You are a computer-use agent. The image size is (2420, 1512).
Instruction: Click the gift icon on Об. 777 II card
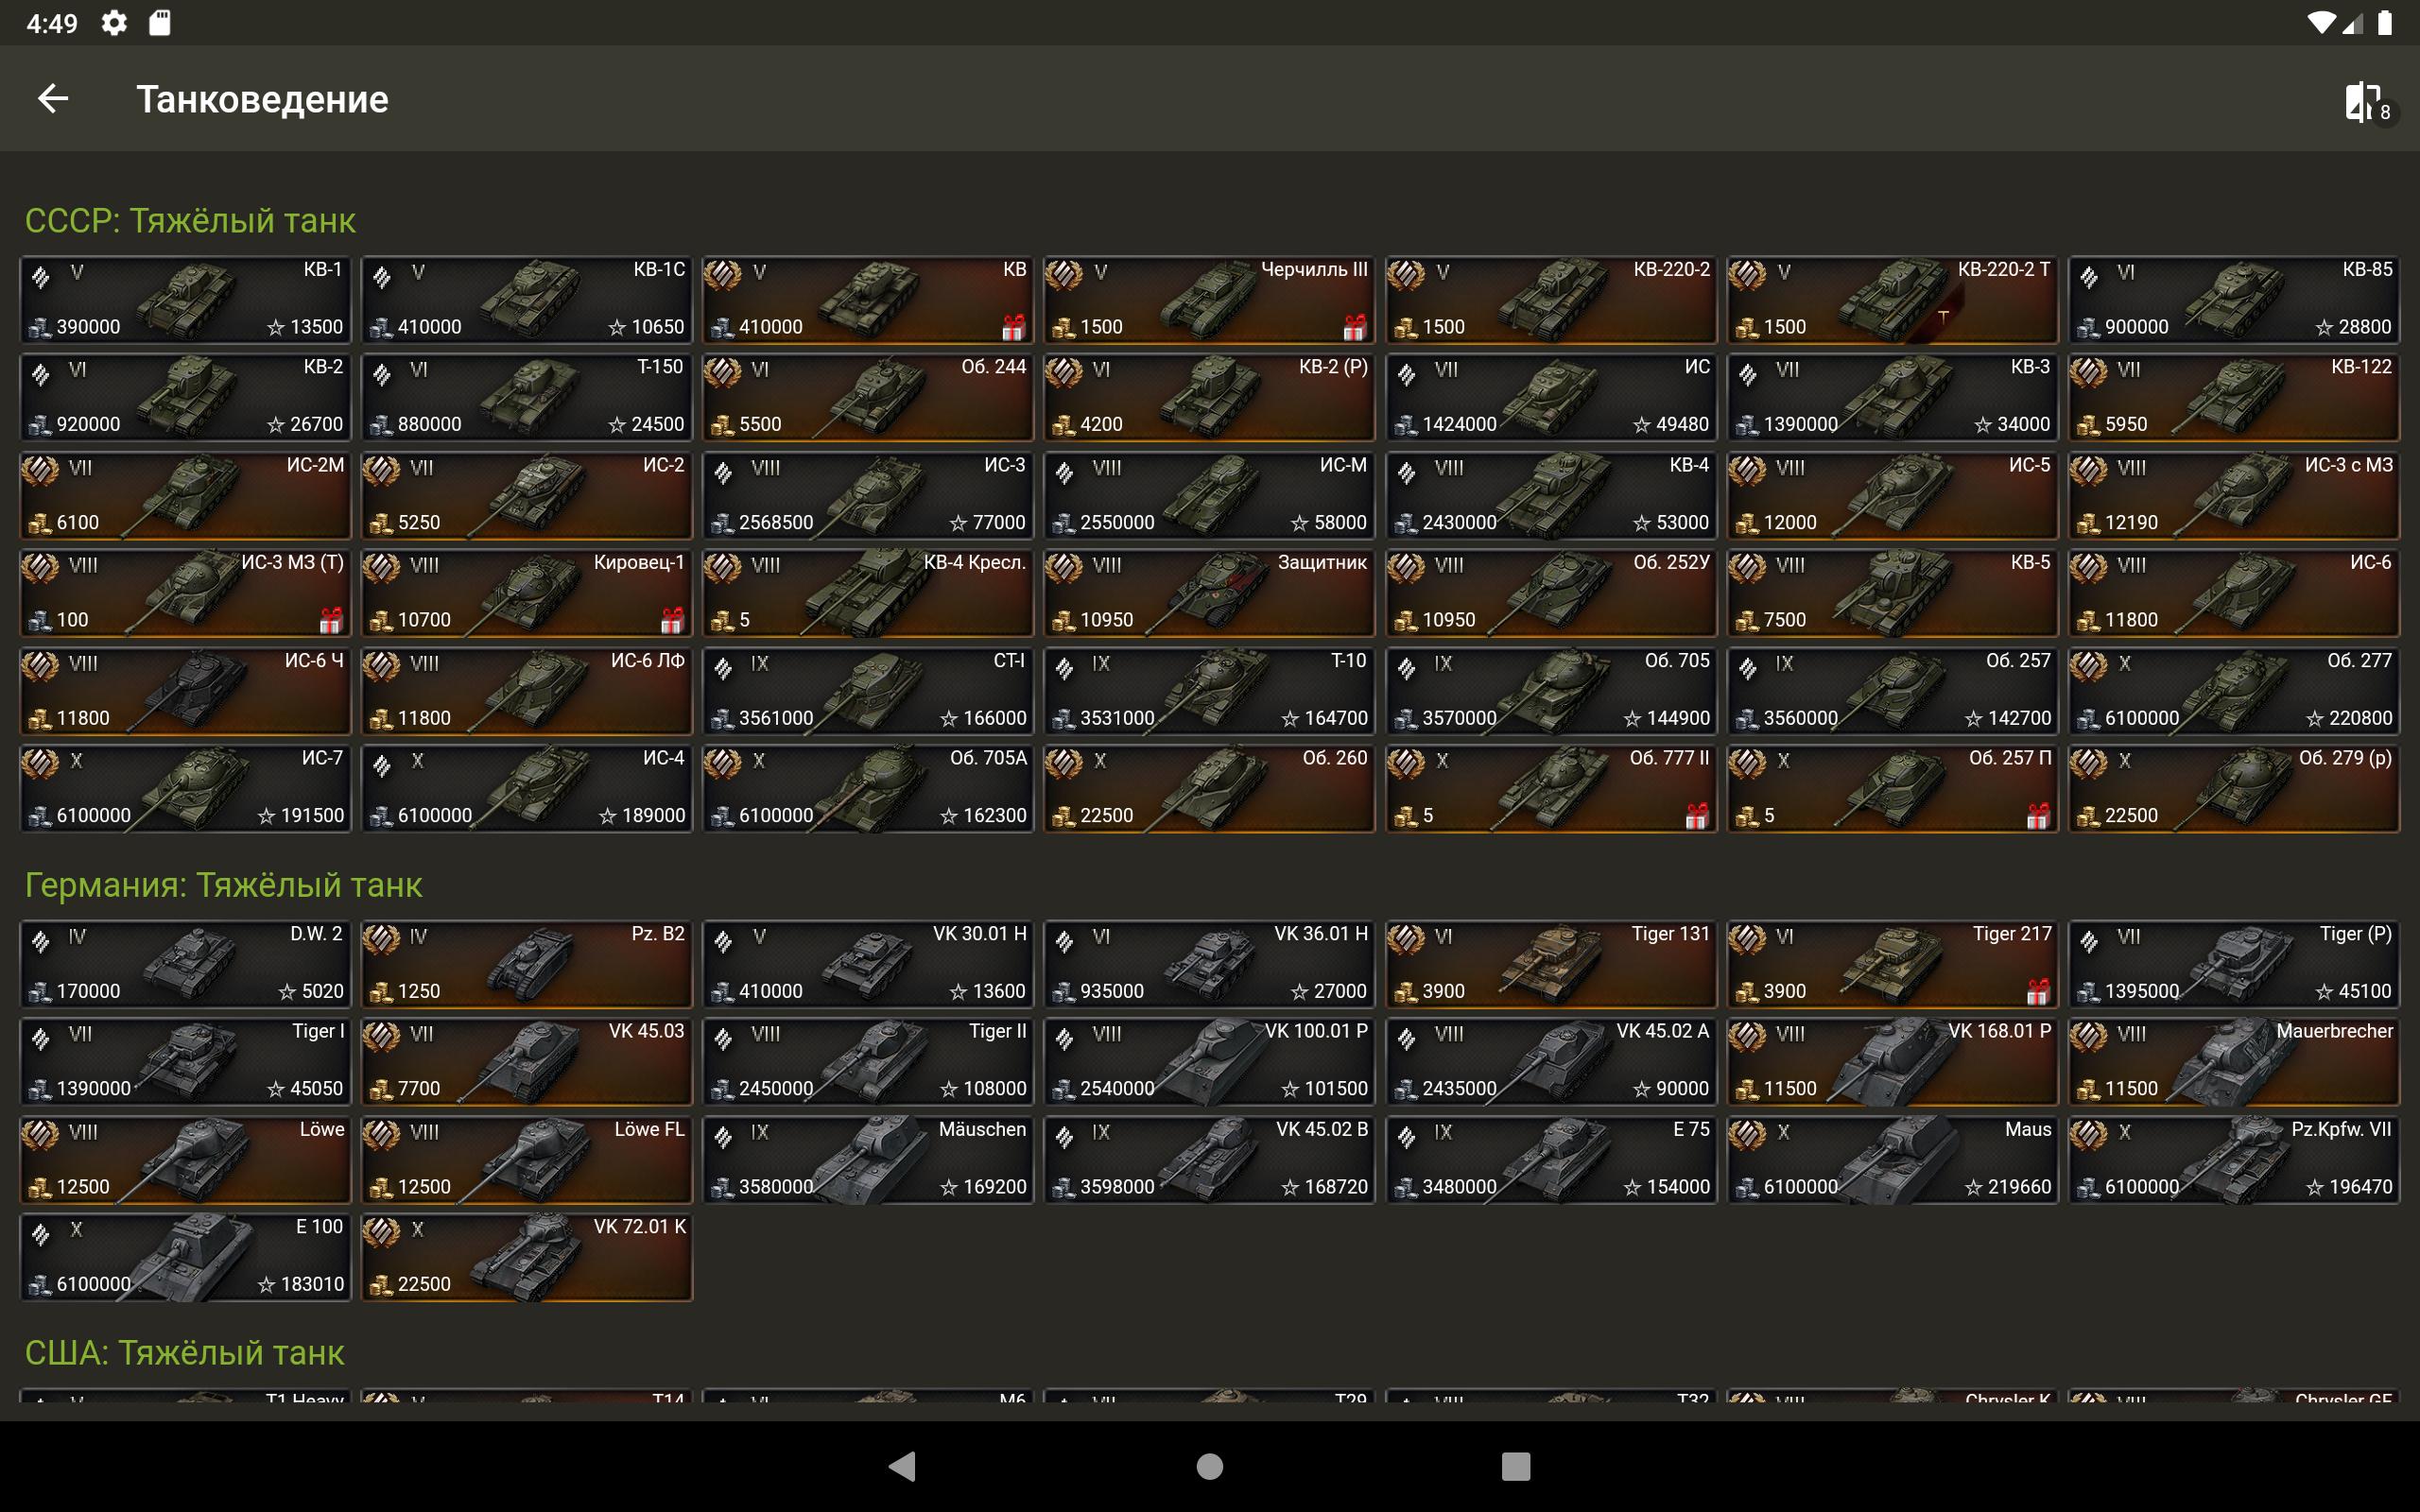(x=1697, y=816)
